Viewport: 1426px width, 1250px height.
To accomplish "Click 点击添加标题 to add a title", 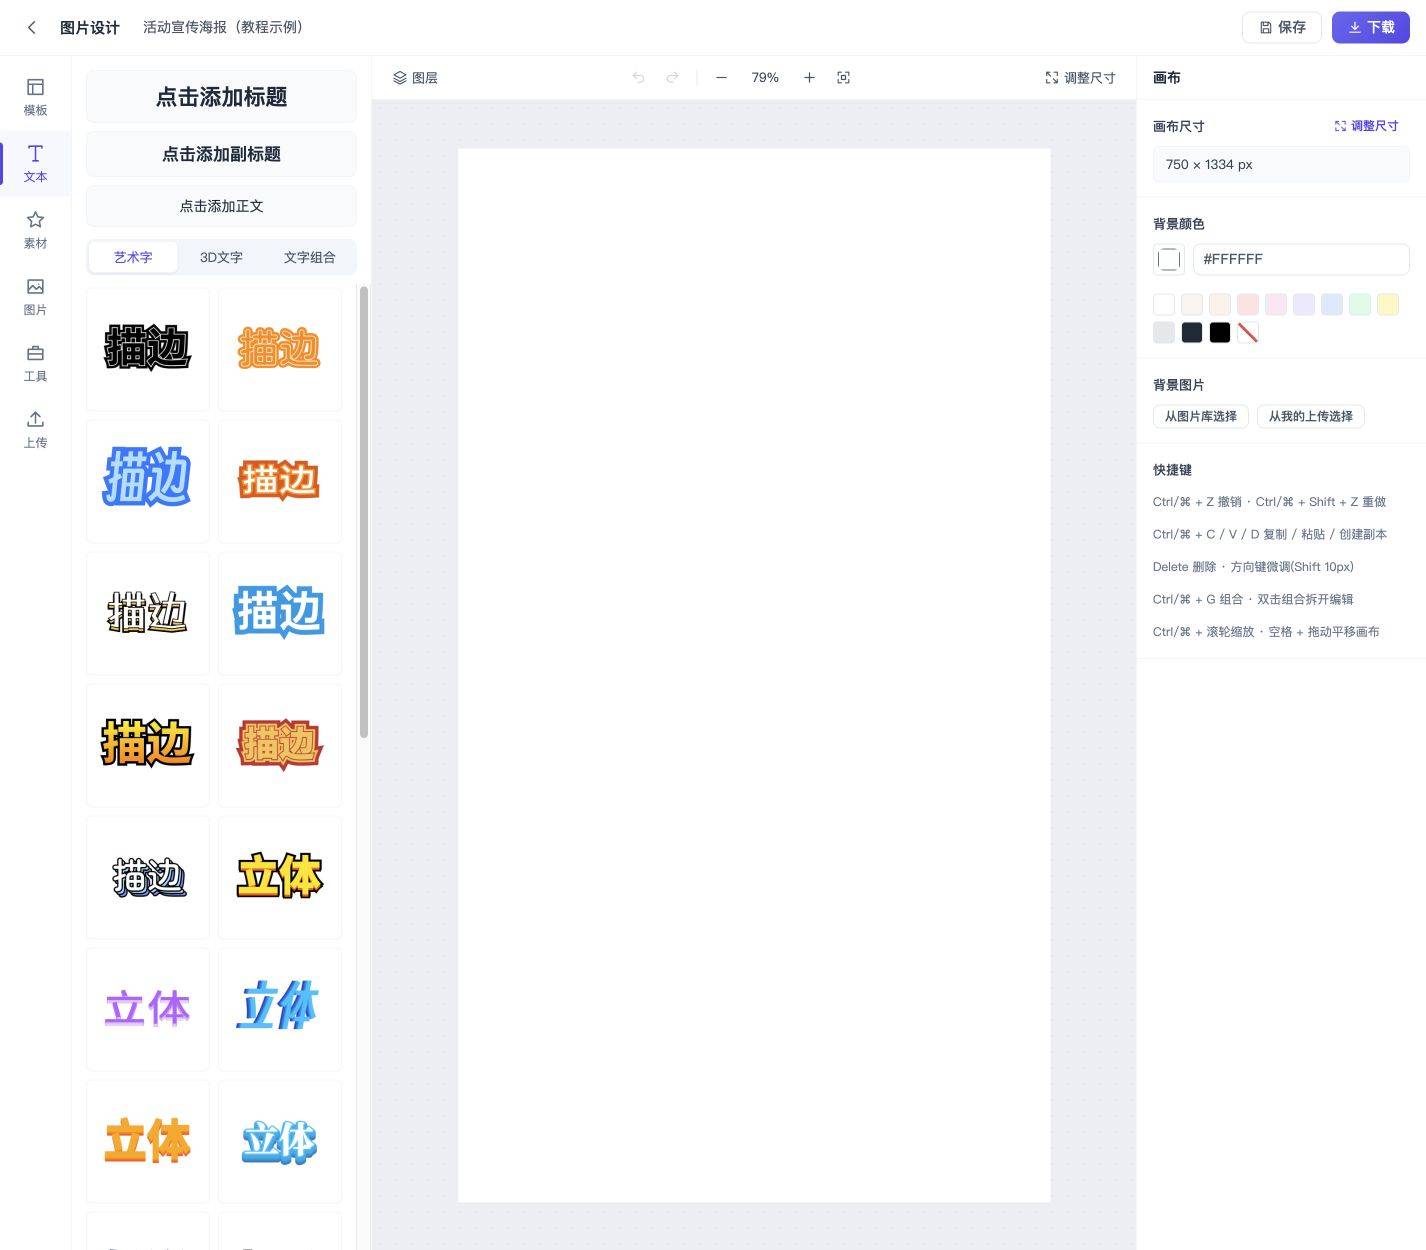I will 221,97.
